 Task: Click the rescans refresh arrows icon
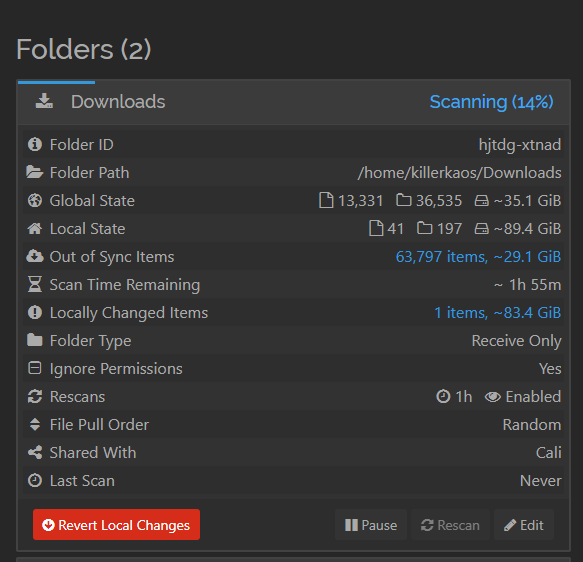[35, 396]
